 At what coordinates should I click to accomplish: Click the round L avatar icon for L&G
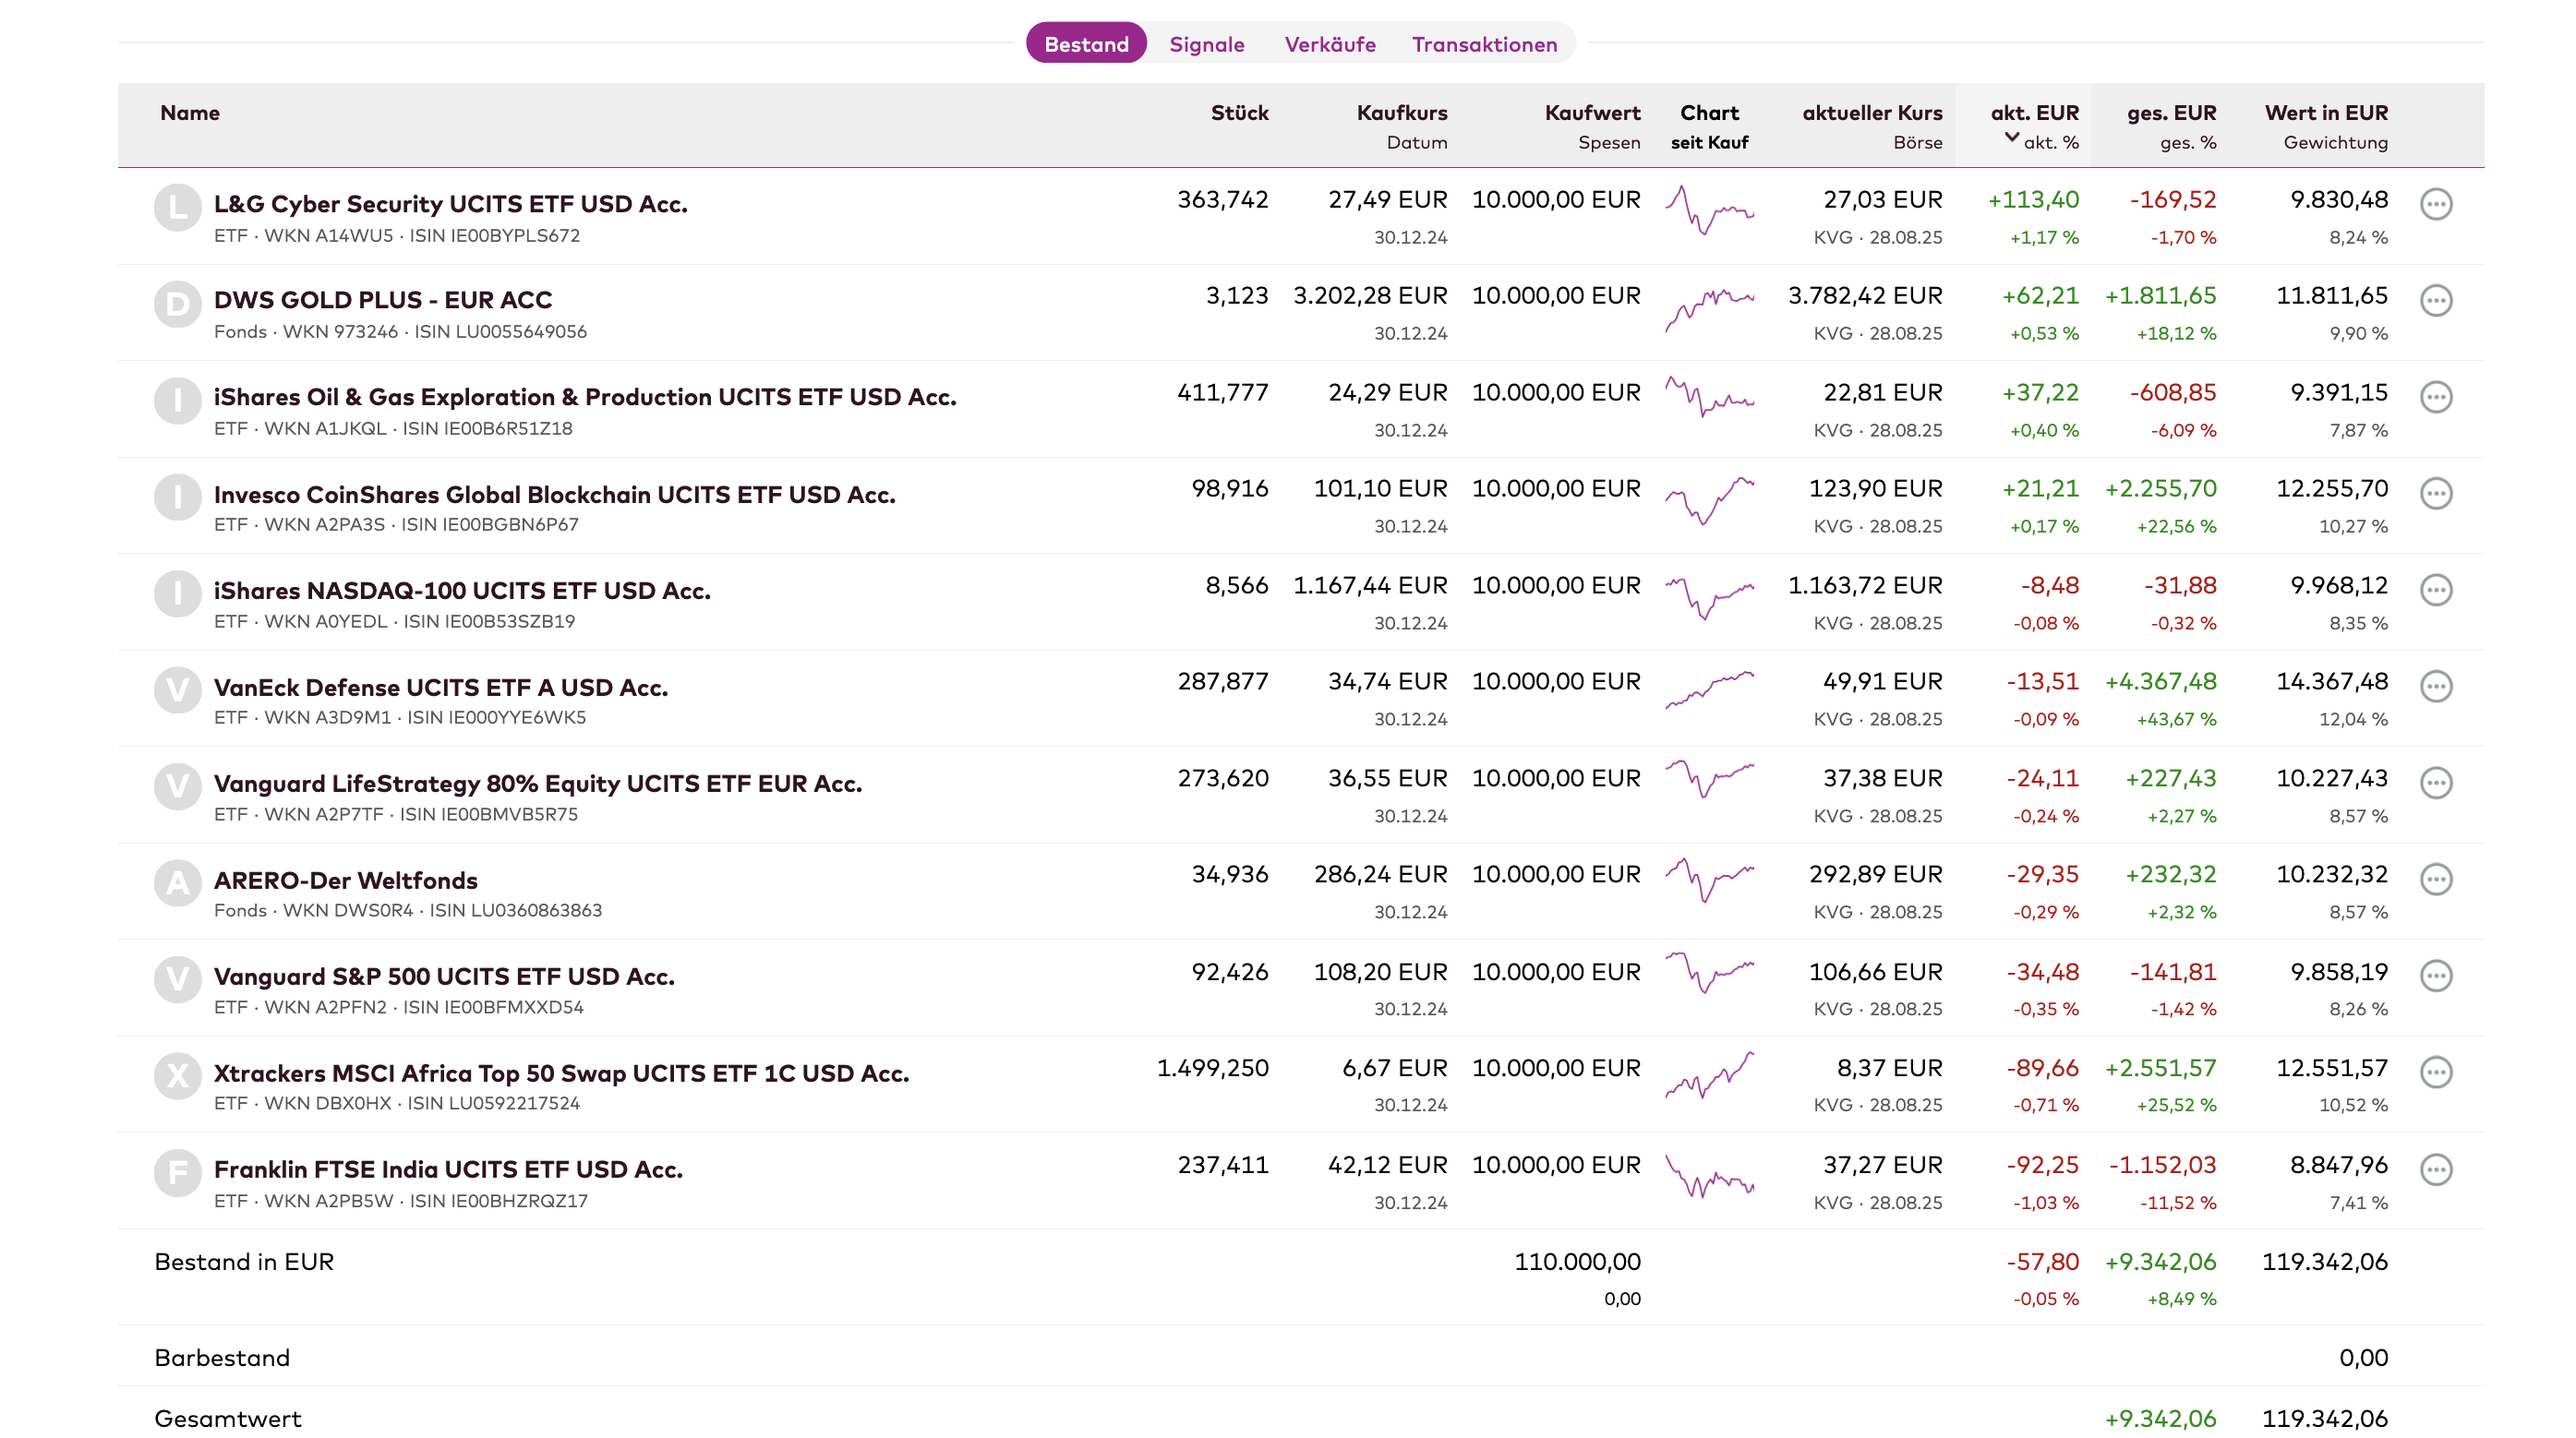point(177,207)
